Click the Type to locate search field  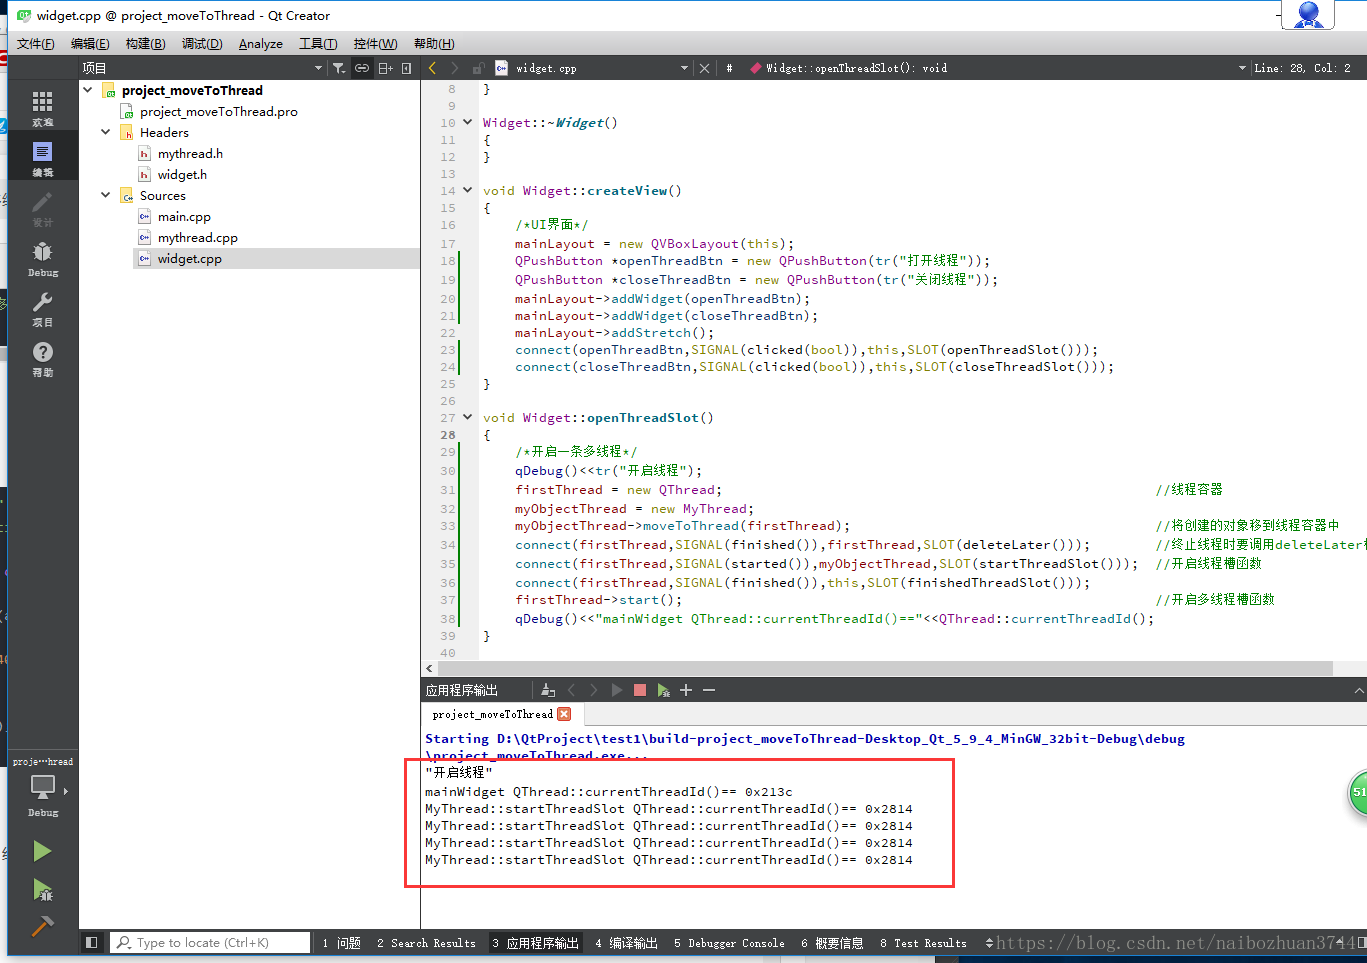coord(211,942)
